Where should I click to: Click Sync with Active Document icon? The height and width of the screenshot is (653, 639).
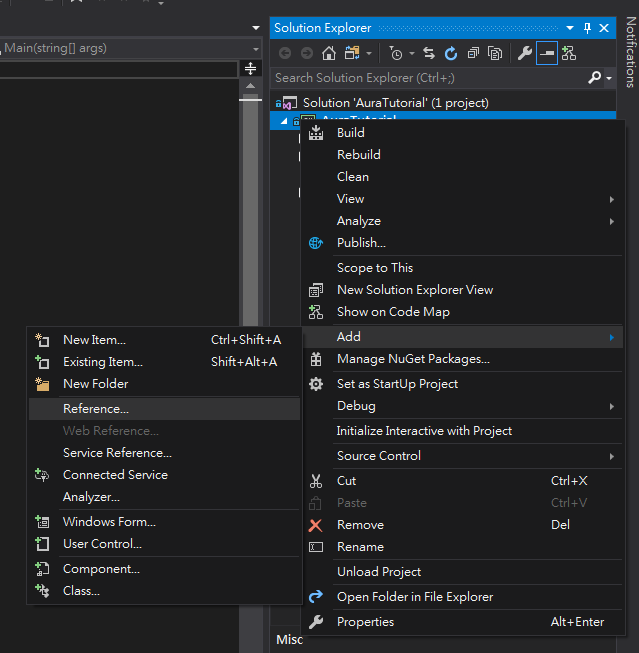[429, 53]
